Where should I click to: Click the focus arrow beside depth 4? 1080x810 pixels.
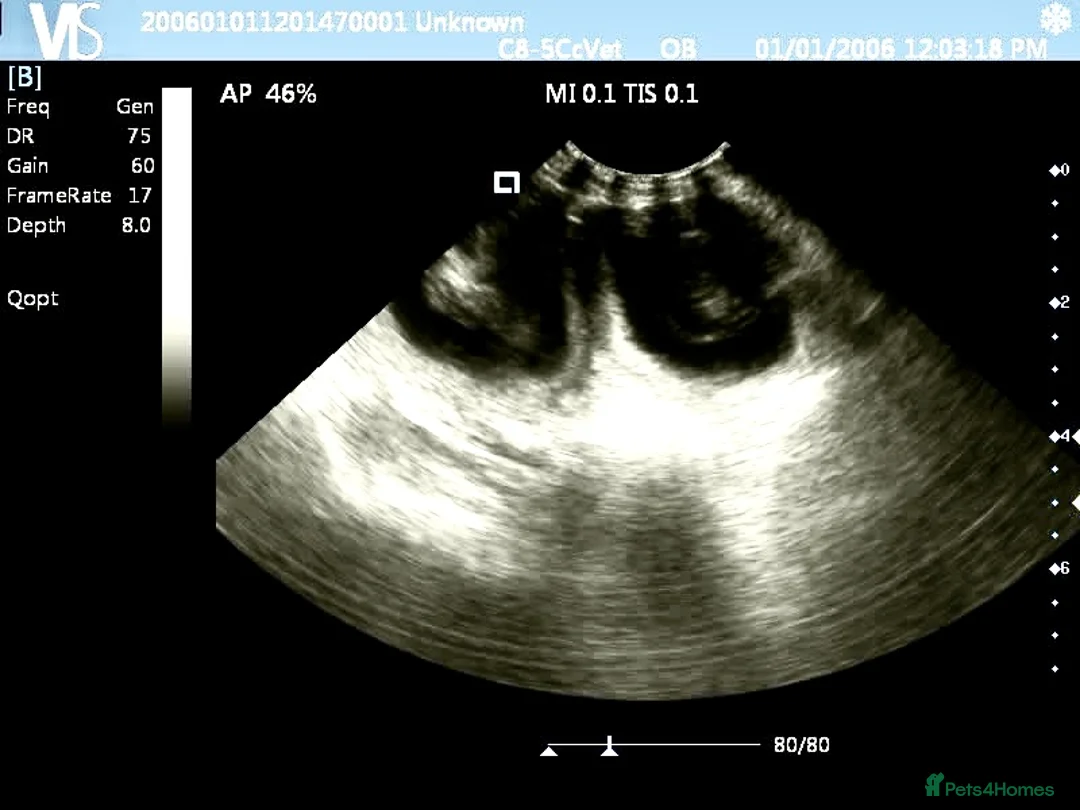[1074, 436]
